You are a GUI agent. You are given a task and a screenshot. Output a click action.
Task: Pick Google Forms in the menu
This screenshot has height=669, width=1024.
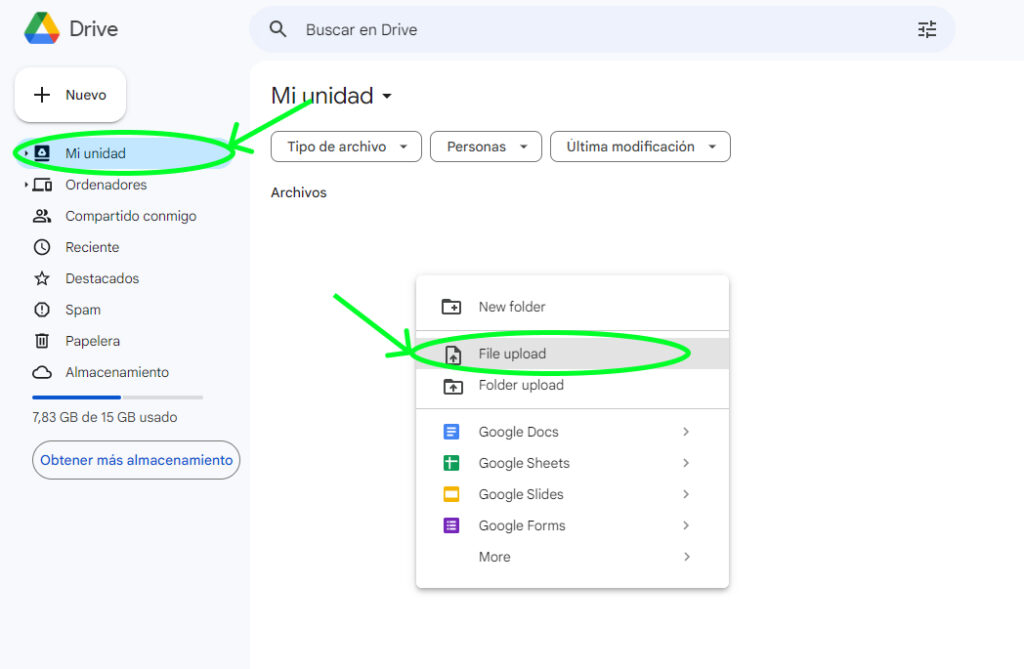[x=572, y=526]
